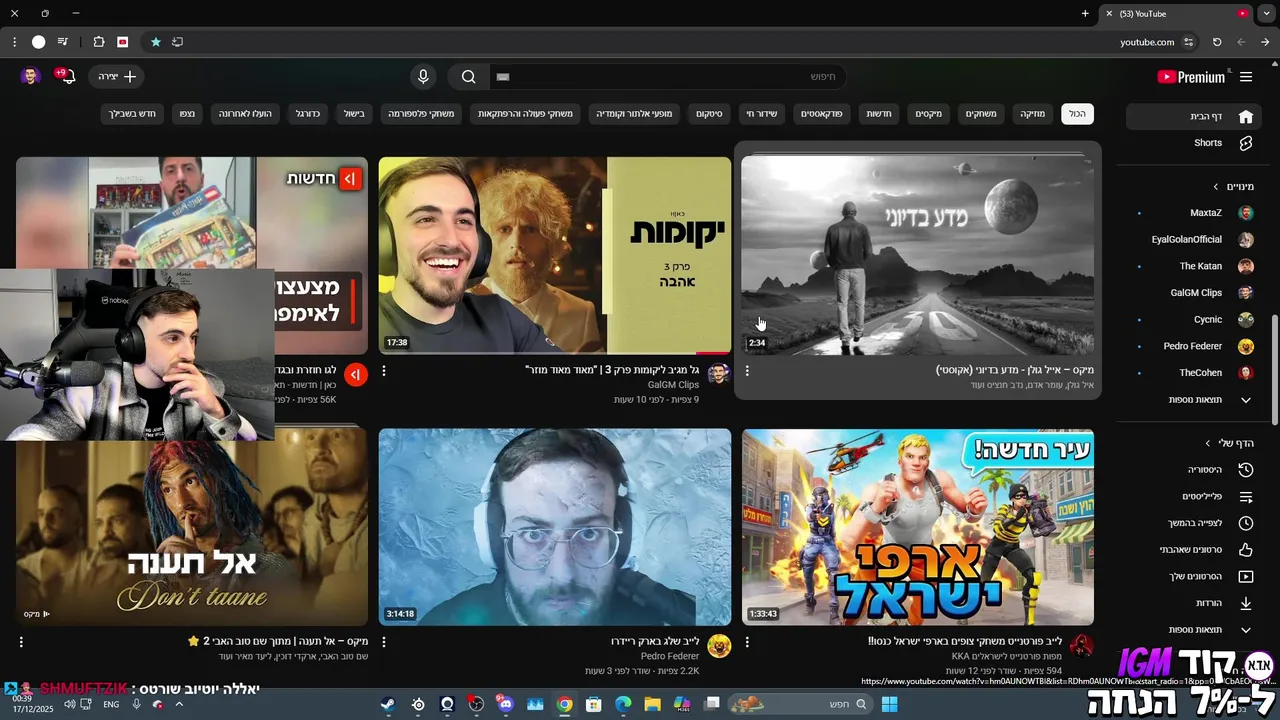Start voice search with microphone icon
The image size is (1280, 720).
point(423,77)
